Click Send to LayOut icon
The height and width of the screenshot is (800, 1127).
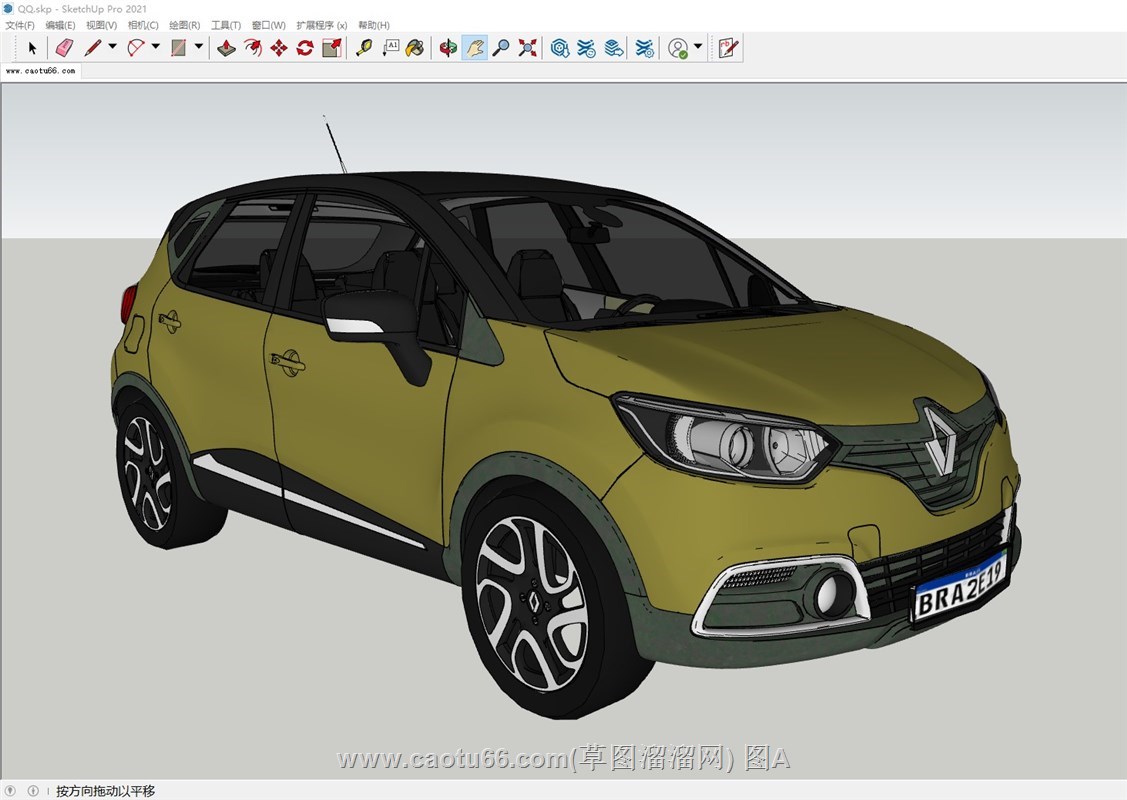click(613, 48)
